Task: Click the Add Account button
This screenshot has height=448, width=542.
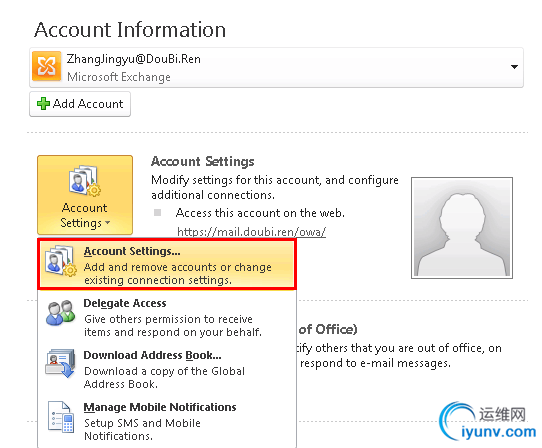Action: (x=80, y=104)
